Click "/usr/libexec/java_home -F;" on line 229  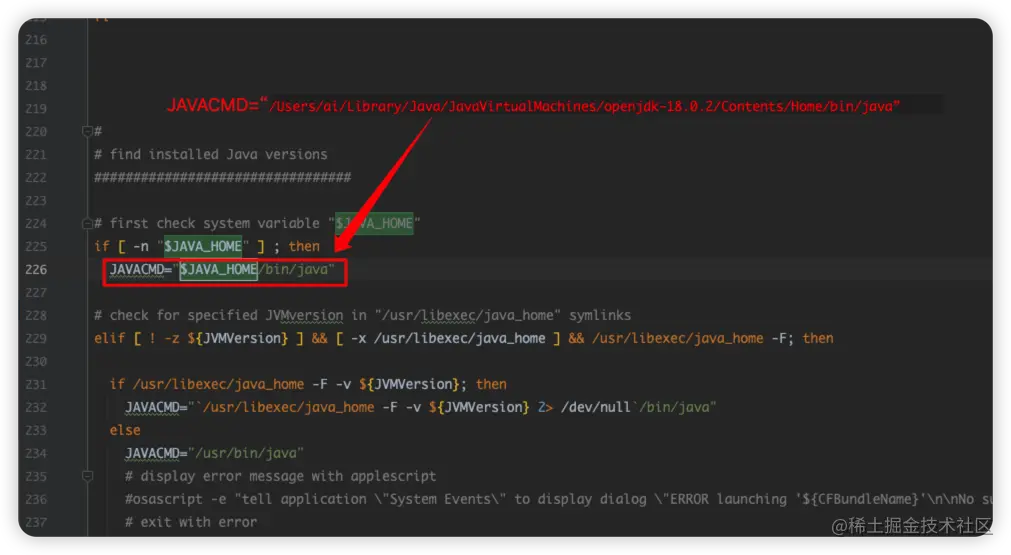point(692,338)
